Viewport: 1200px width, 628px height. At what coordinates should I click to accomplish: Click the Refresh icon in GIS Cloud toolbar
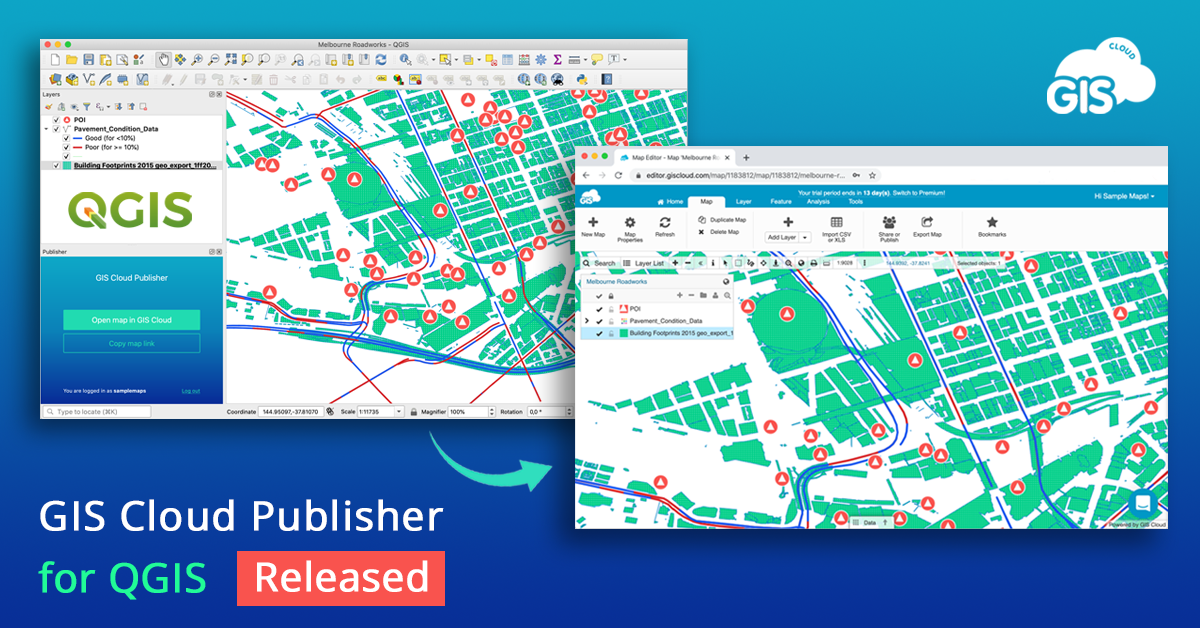coord(663,222)
